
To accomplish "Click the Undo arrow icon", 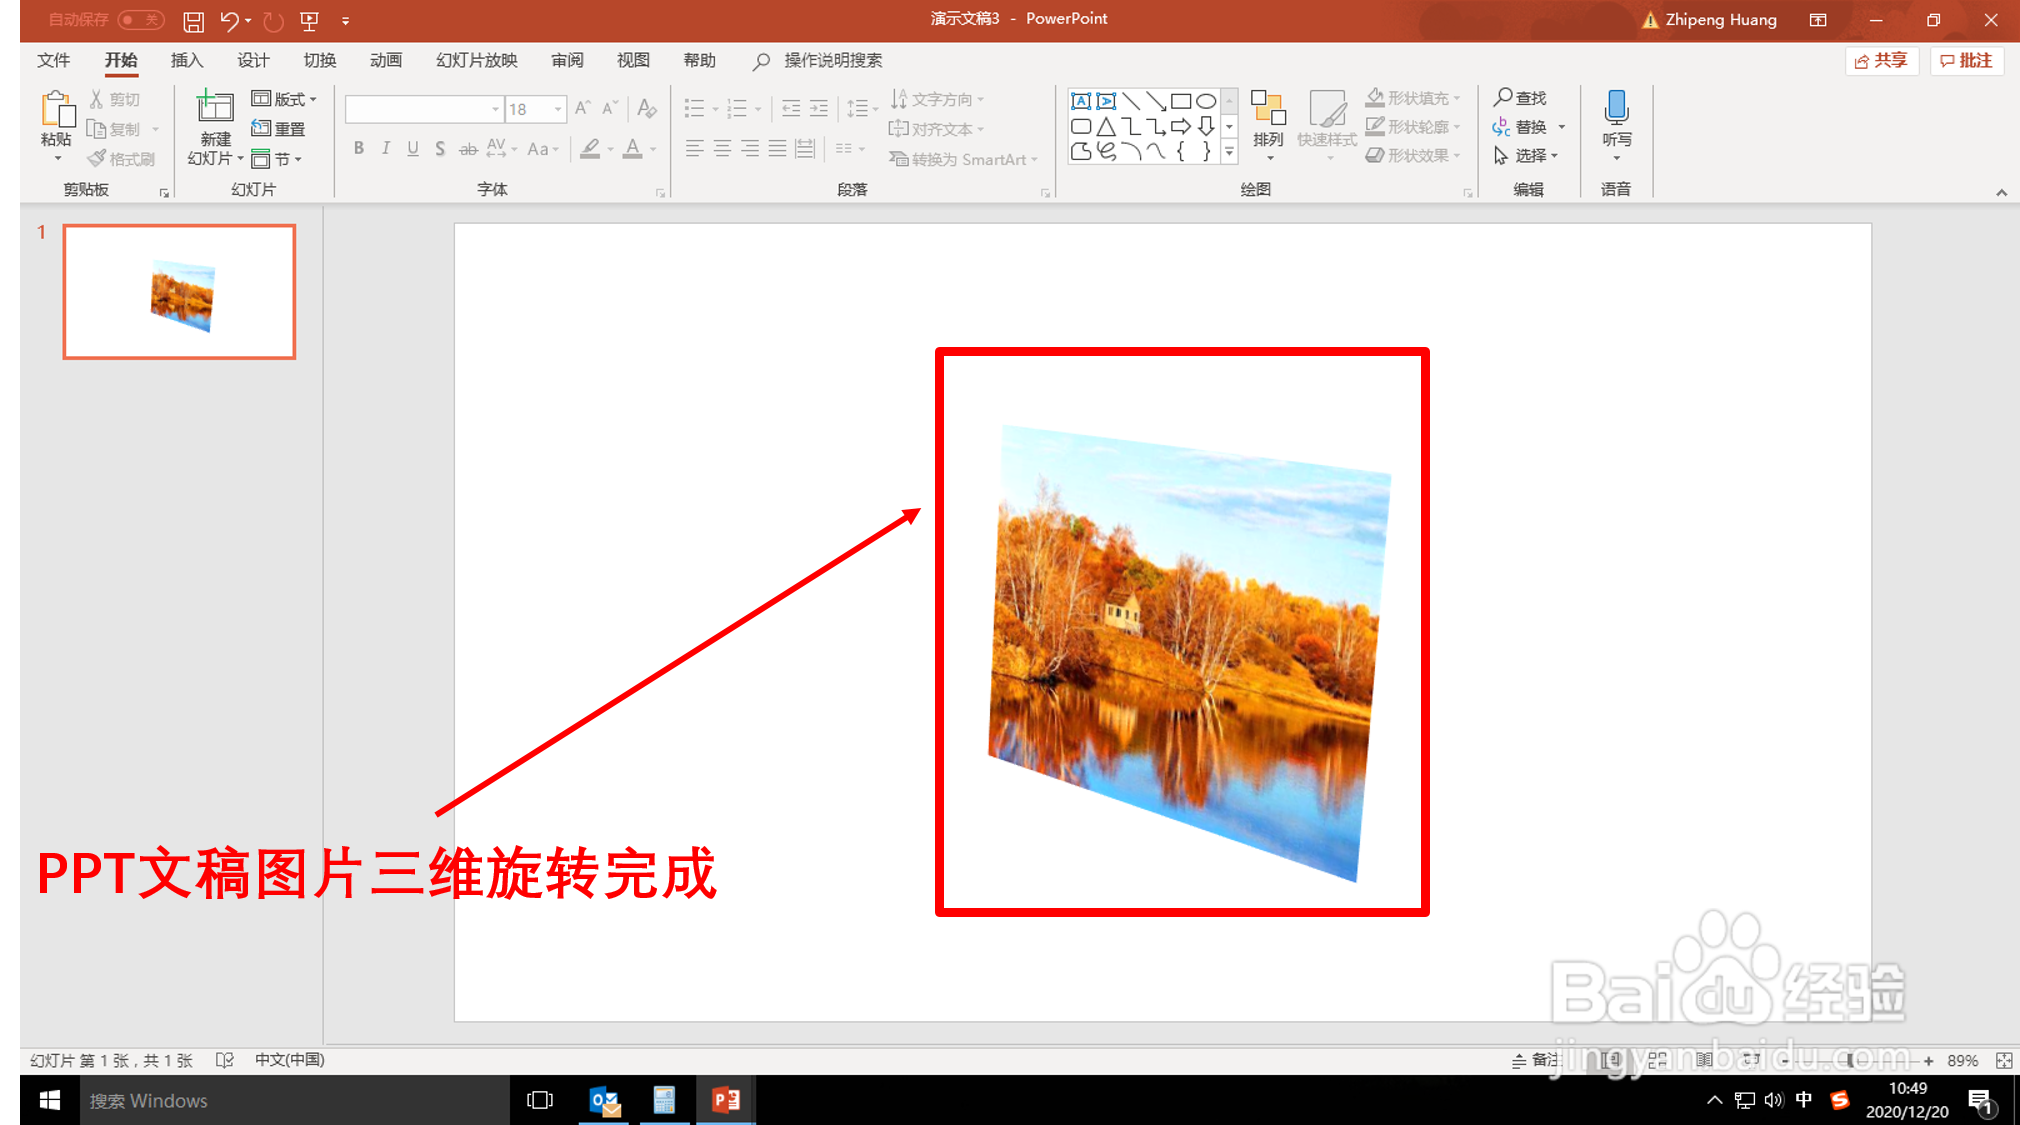I will [229, 21].
